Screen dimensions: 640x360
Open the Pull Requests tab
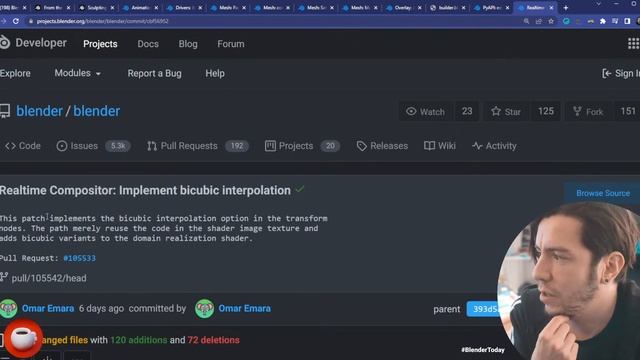pyautogui.click(x=198, y=146)
